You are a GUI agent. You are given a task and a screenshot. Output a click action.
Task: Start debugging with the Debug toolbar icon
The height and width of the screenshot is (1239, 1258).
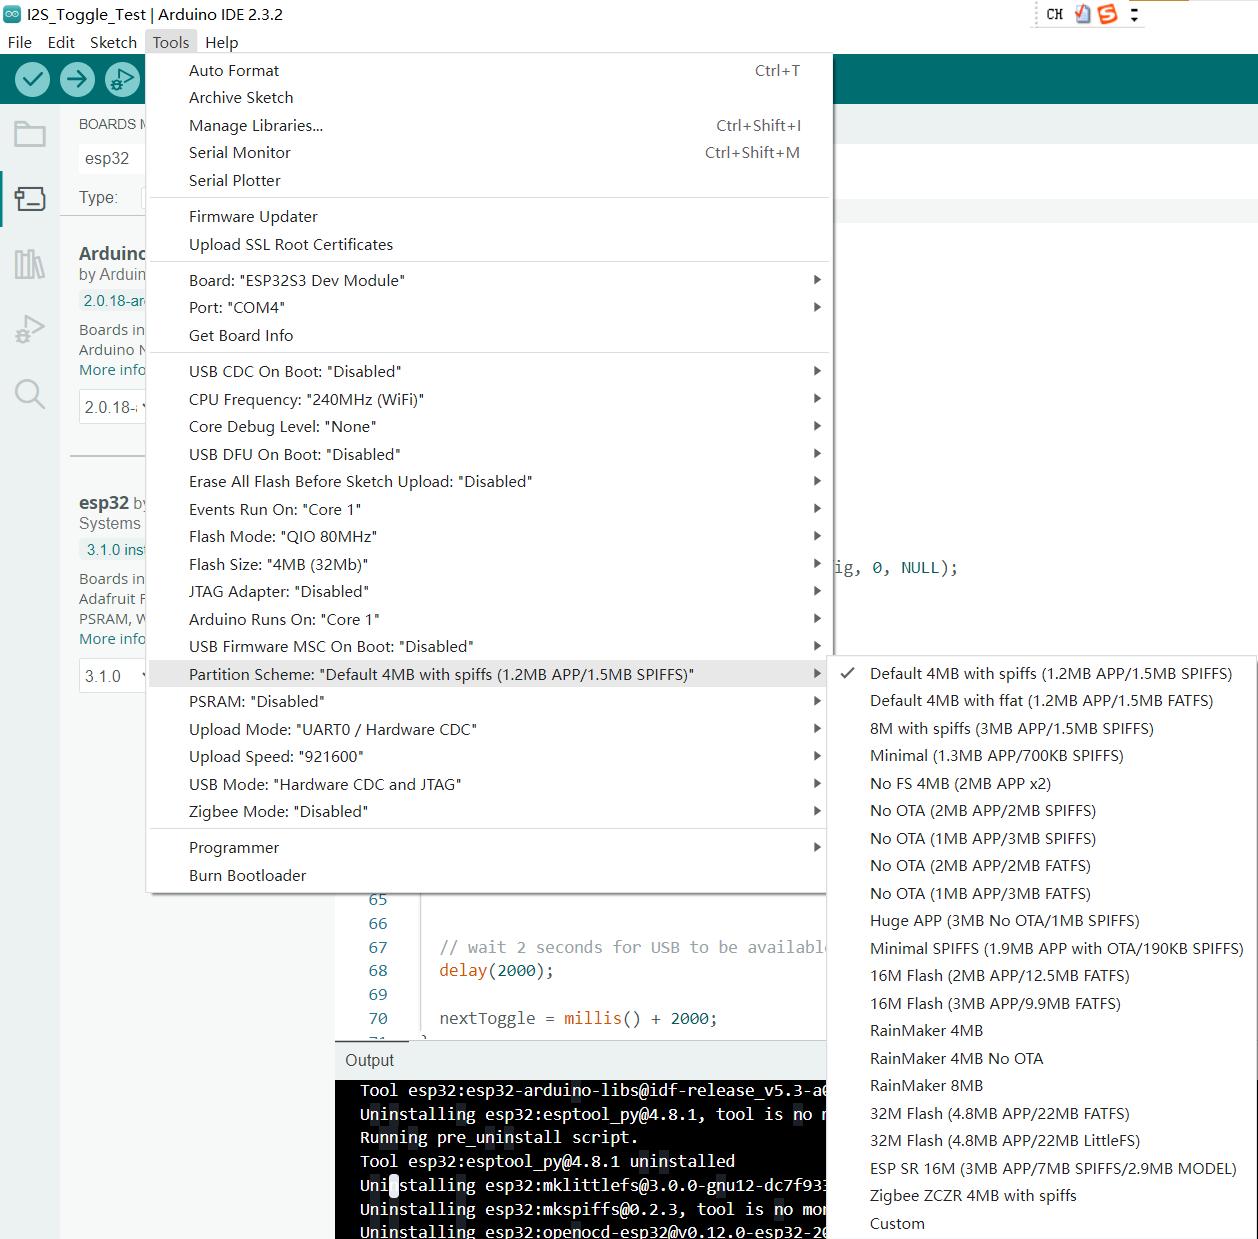coord(122,79)
